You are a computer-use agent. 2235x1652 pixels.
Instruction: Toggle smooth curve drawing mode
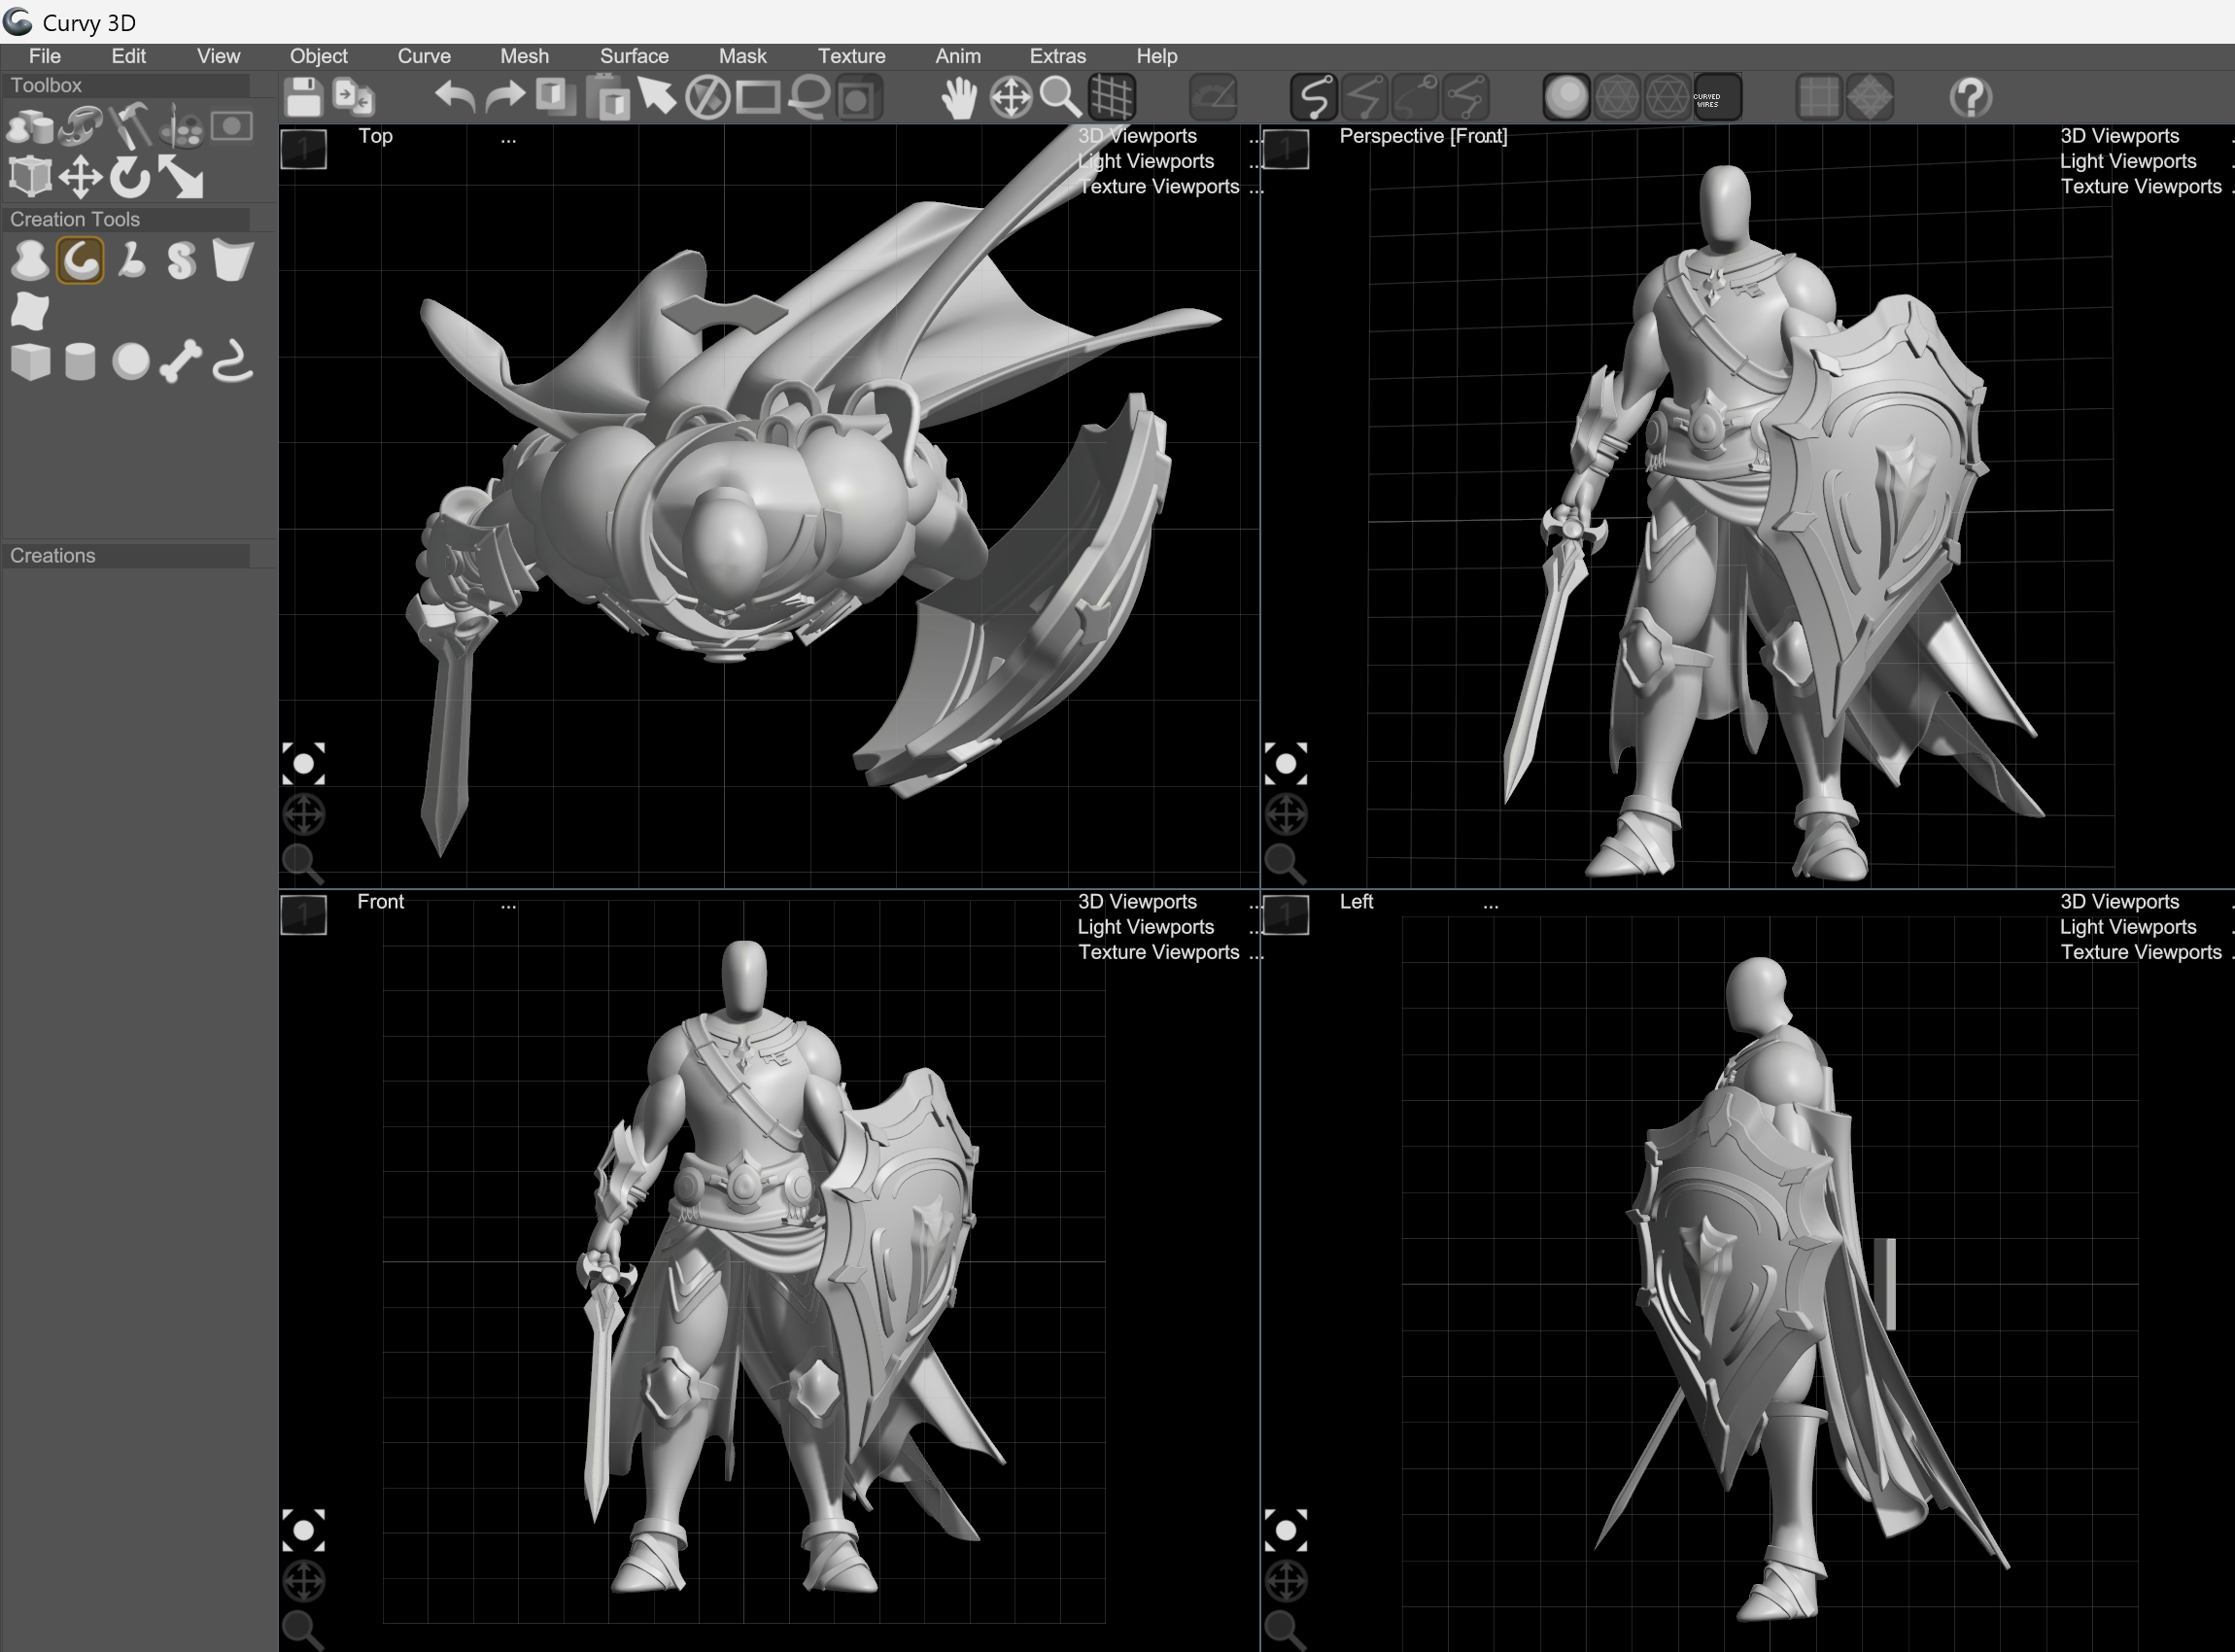coord(1314,98)
